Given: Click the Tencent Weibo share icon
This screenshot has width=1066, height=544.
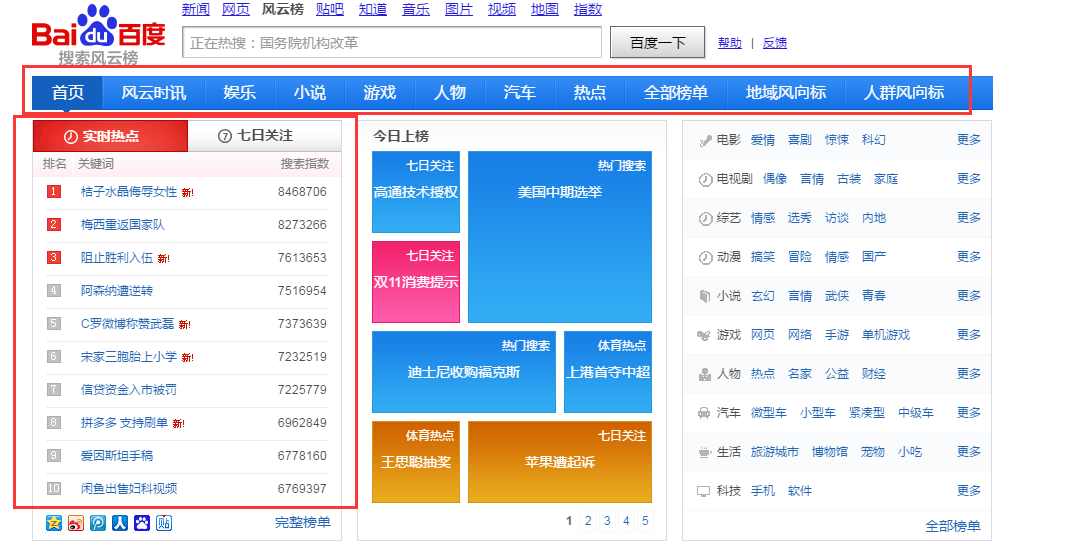Looking at the screenshot, I should (98, 523).
